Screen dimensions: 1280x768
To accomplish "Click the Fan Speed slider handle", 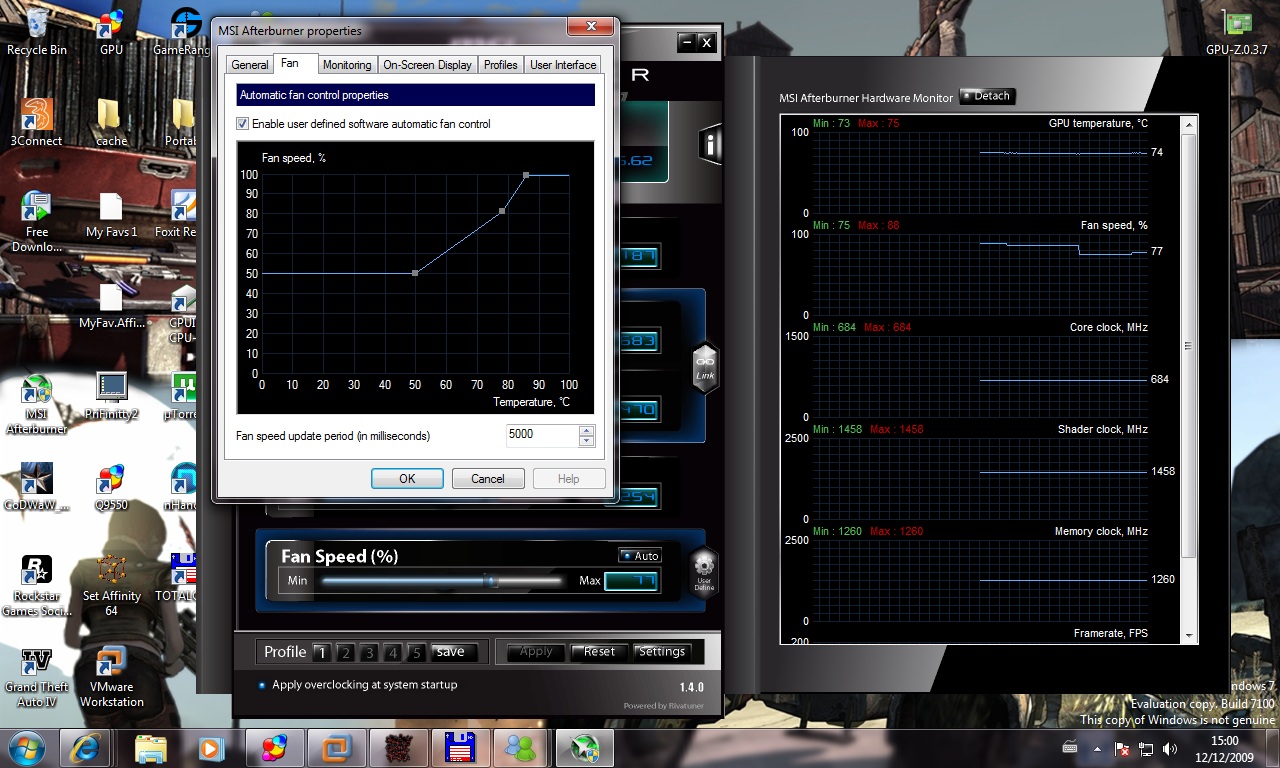I will click(491, 580).
